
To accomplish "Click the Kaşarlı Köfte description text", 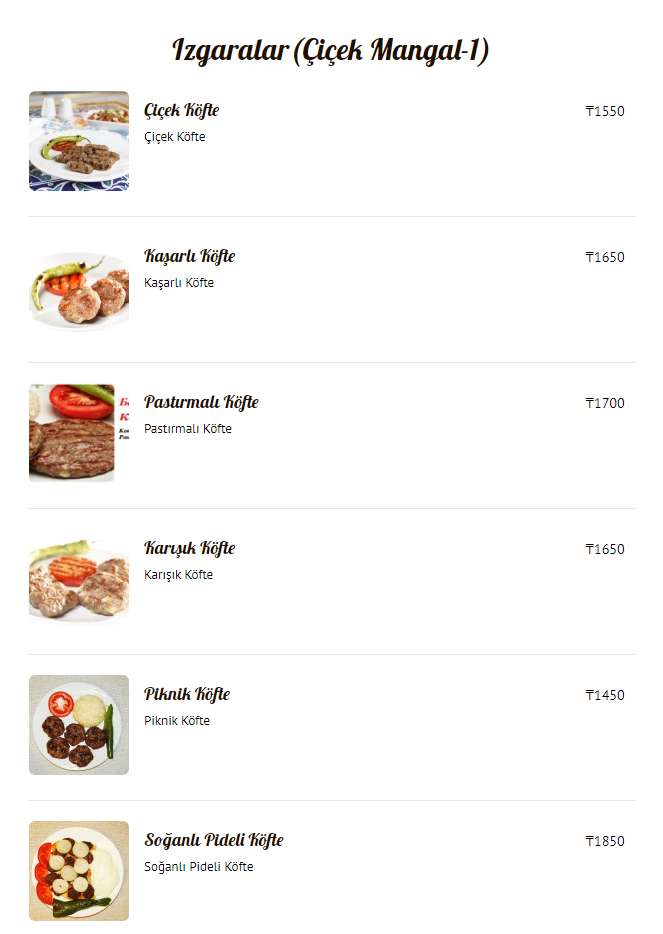I will coord(179,283).
